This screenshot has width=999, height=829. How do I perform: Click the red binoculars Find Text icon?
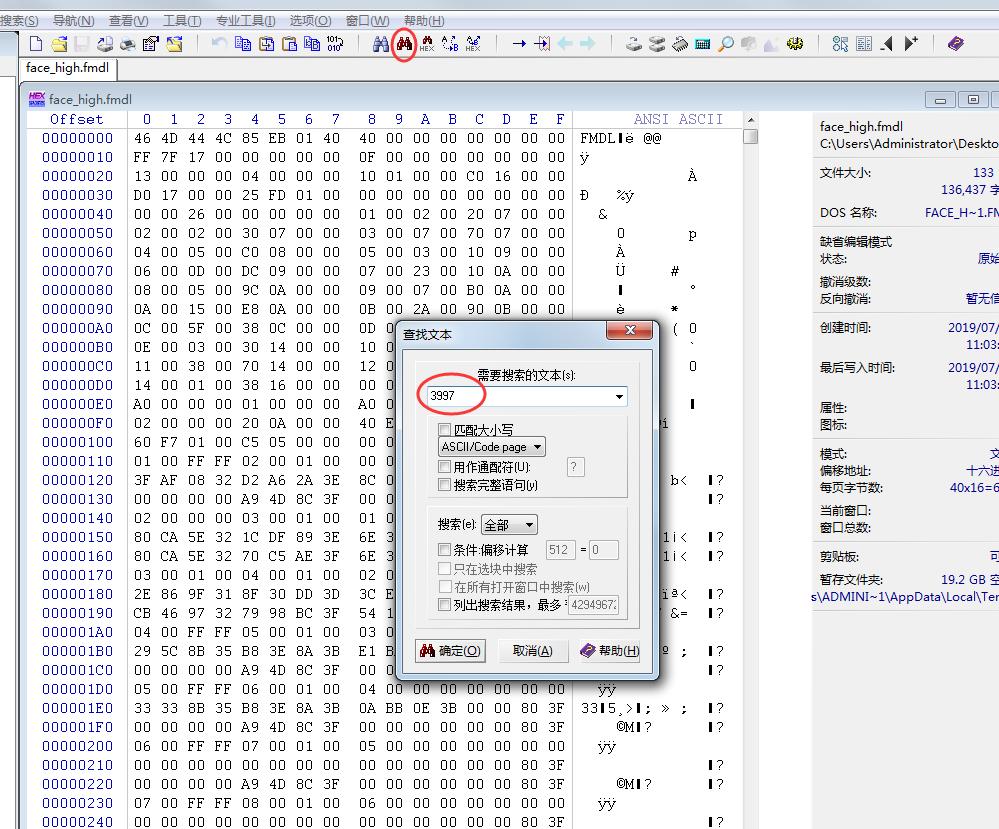point(404,44)
